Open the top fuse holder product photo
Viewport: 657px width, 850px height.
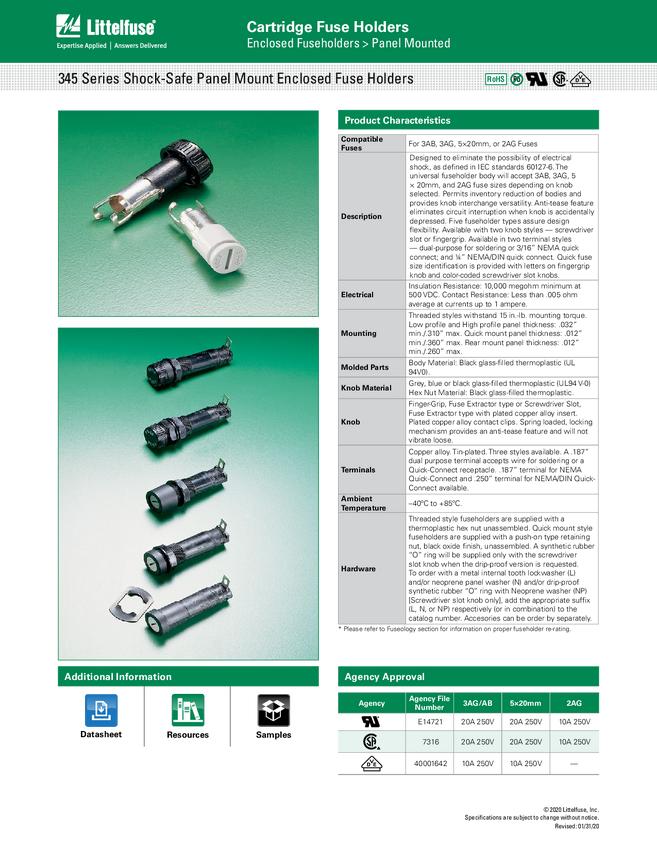(x=188, y=214)
